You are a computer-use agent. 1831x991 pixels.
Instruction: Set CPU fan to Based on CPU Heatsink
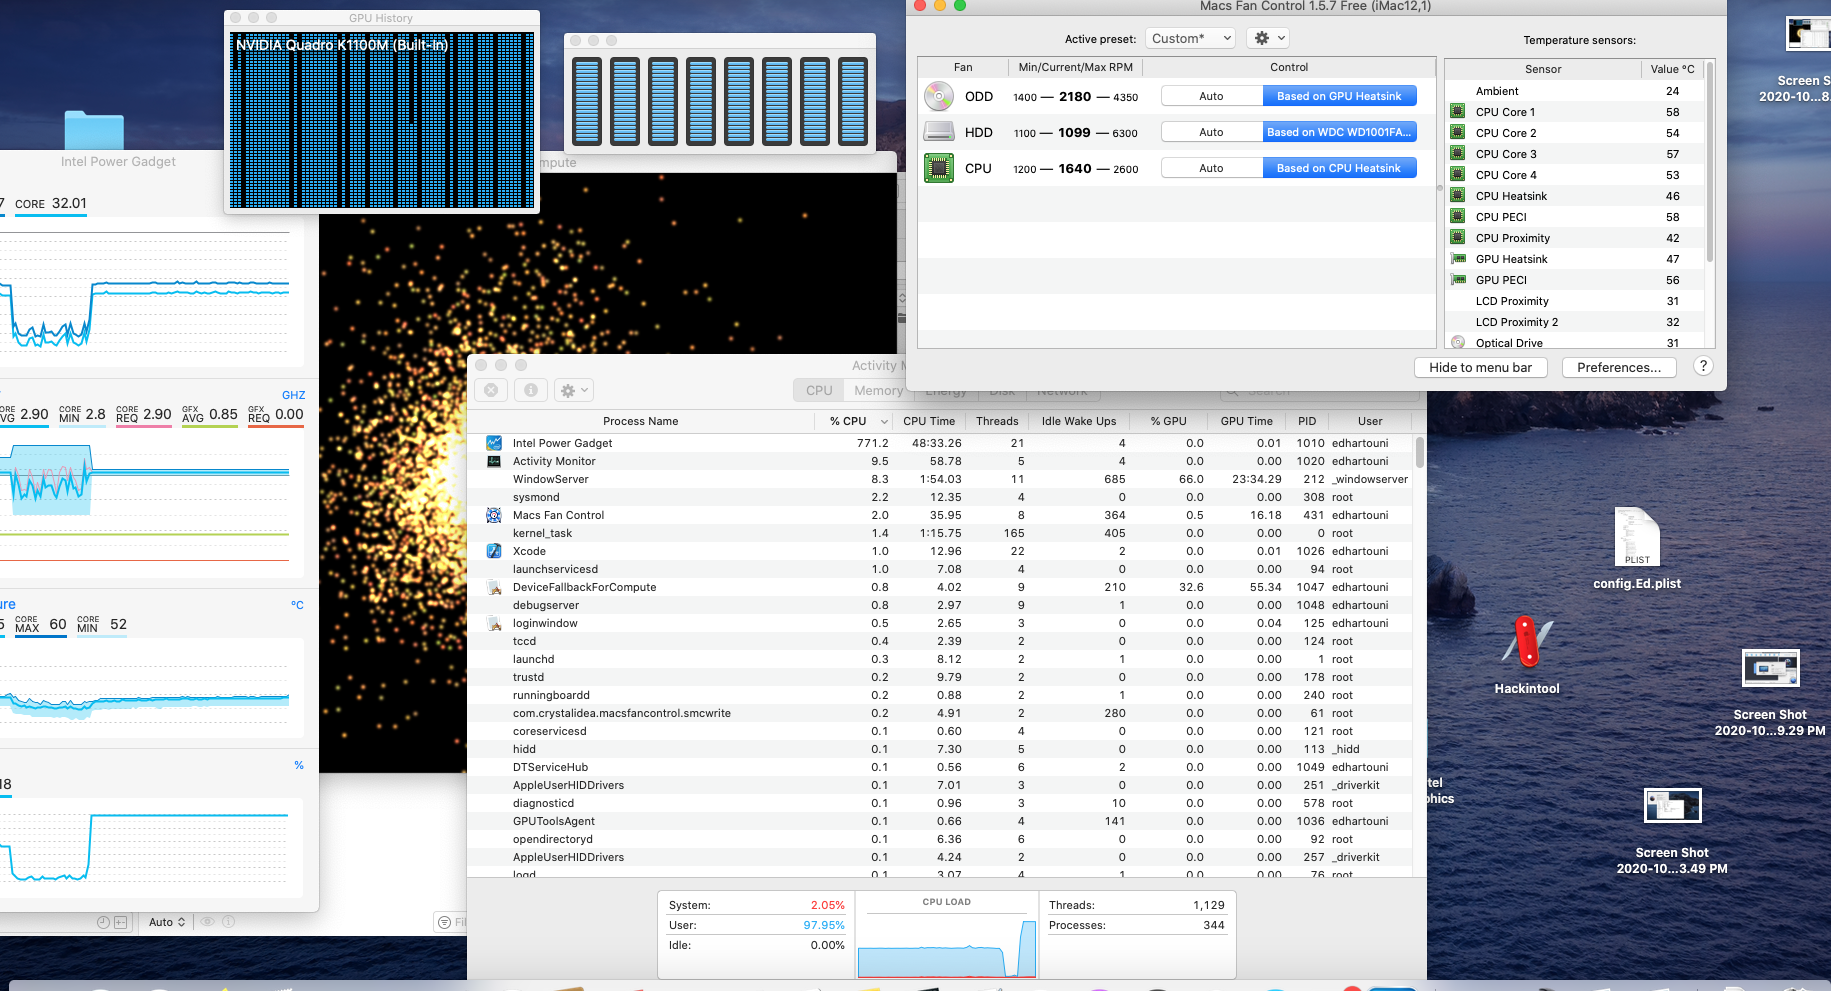1339,168
